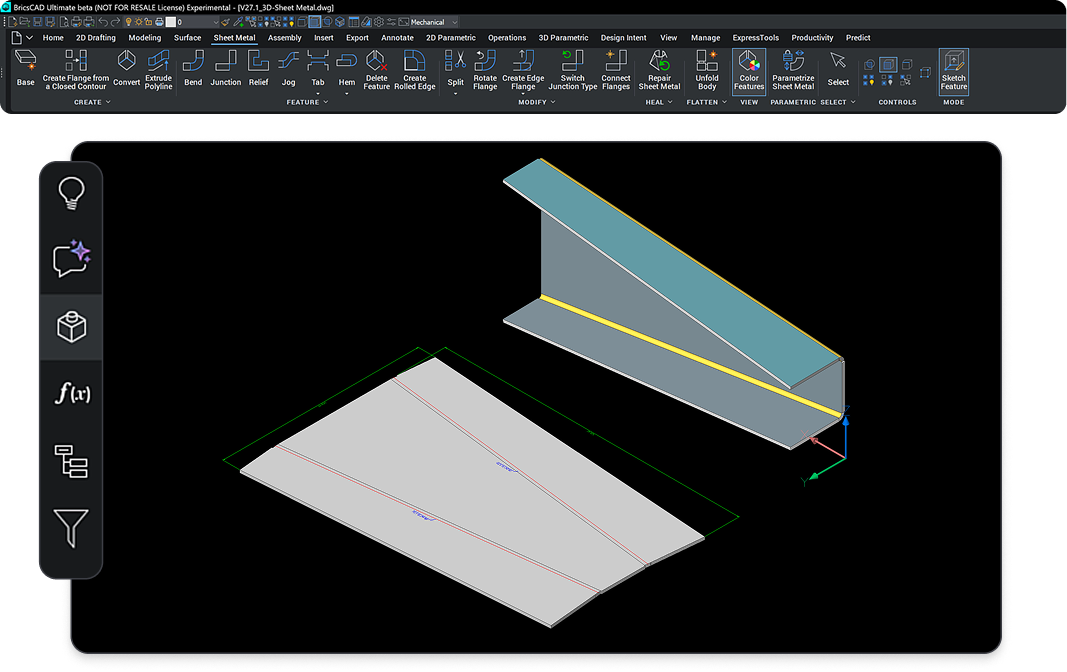The image size is (1067, 672).
Task: Click the gray unfolded flat pattern body
Action: pos(472,491)
